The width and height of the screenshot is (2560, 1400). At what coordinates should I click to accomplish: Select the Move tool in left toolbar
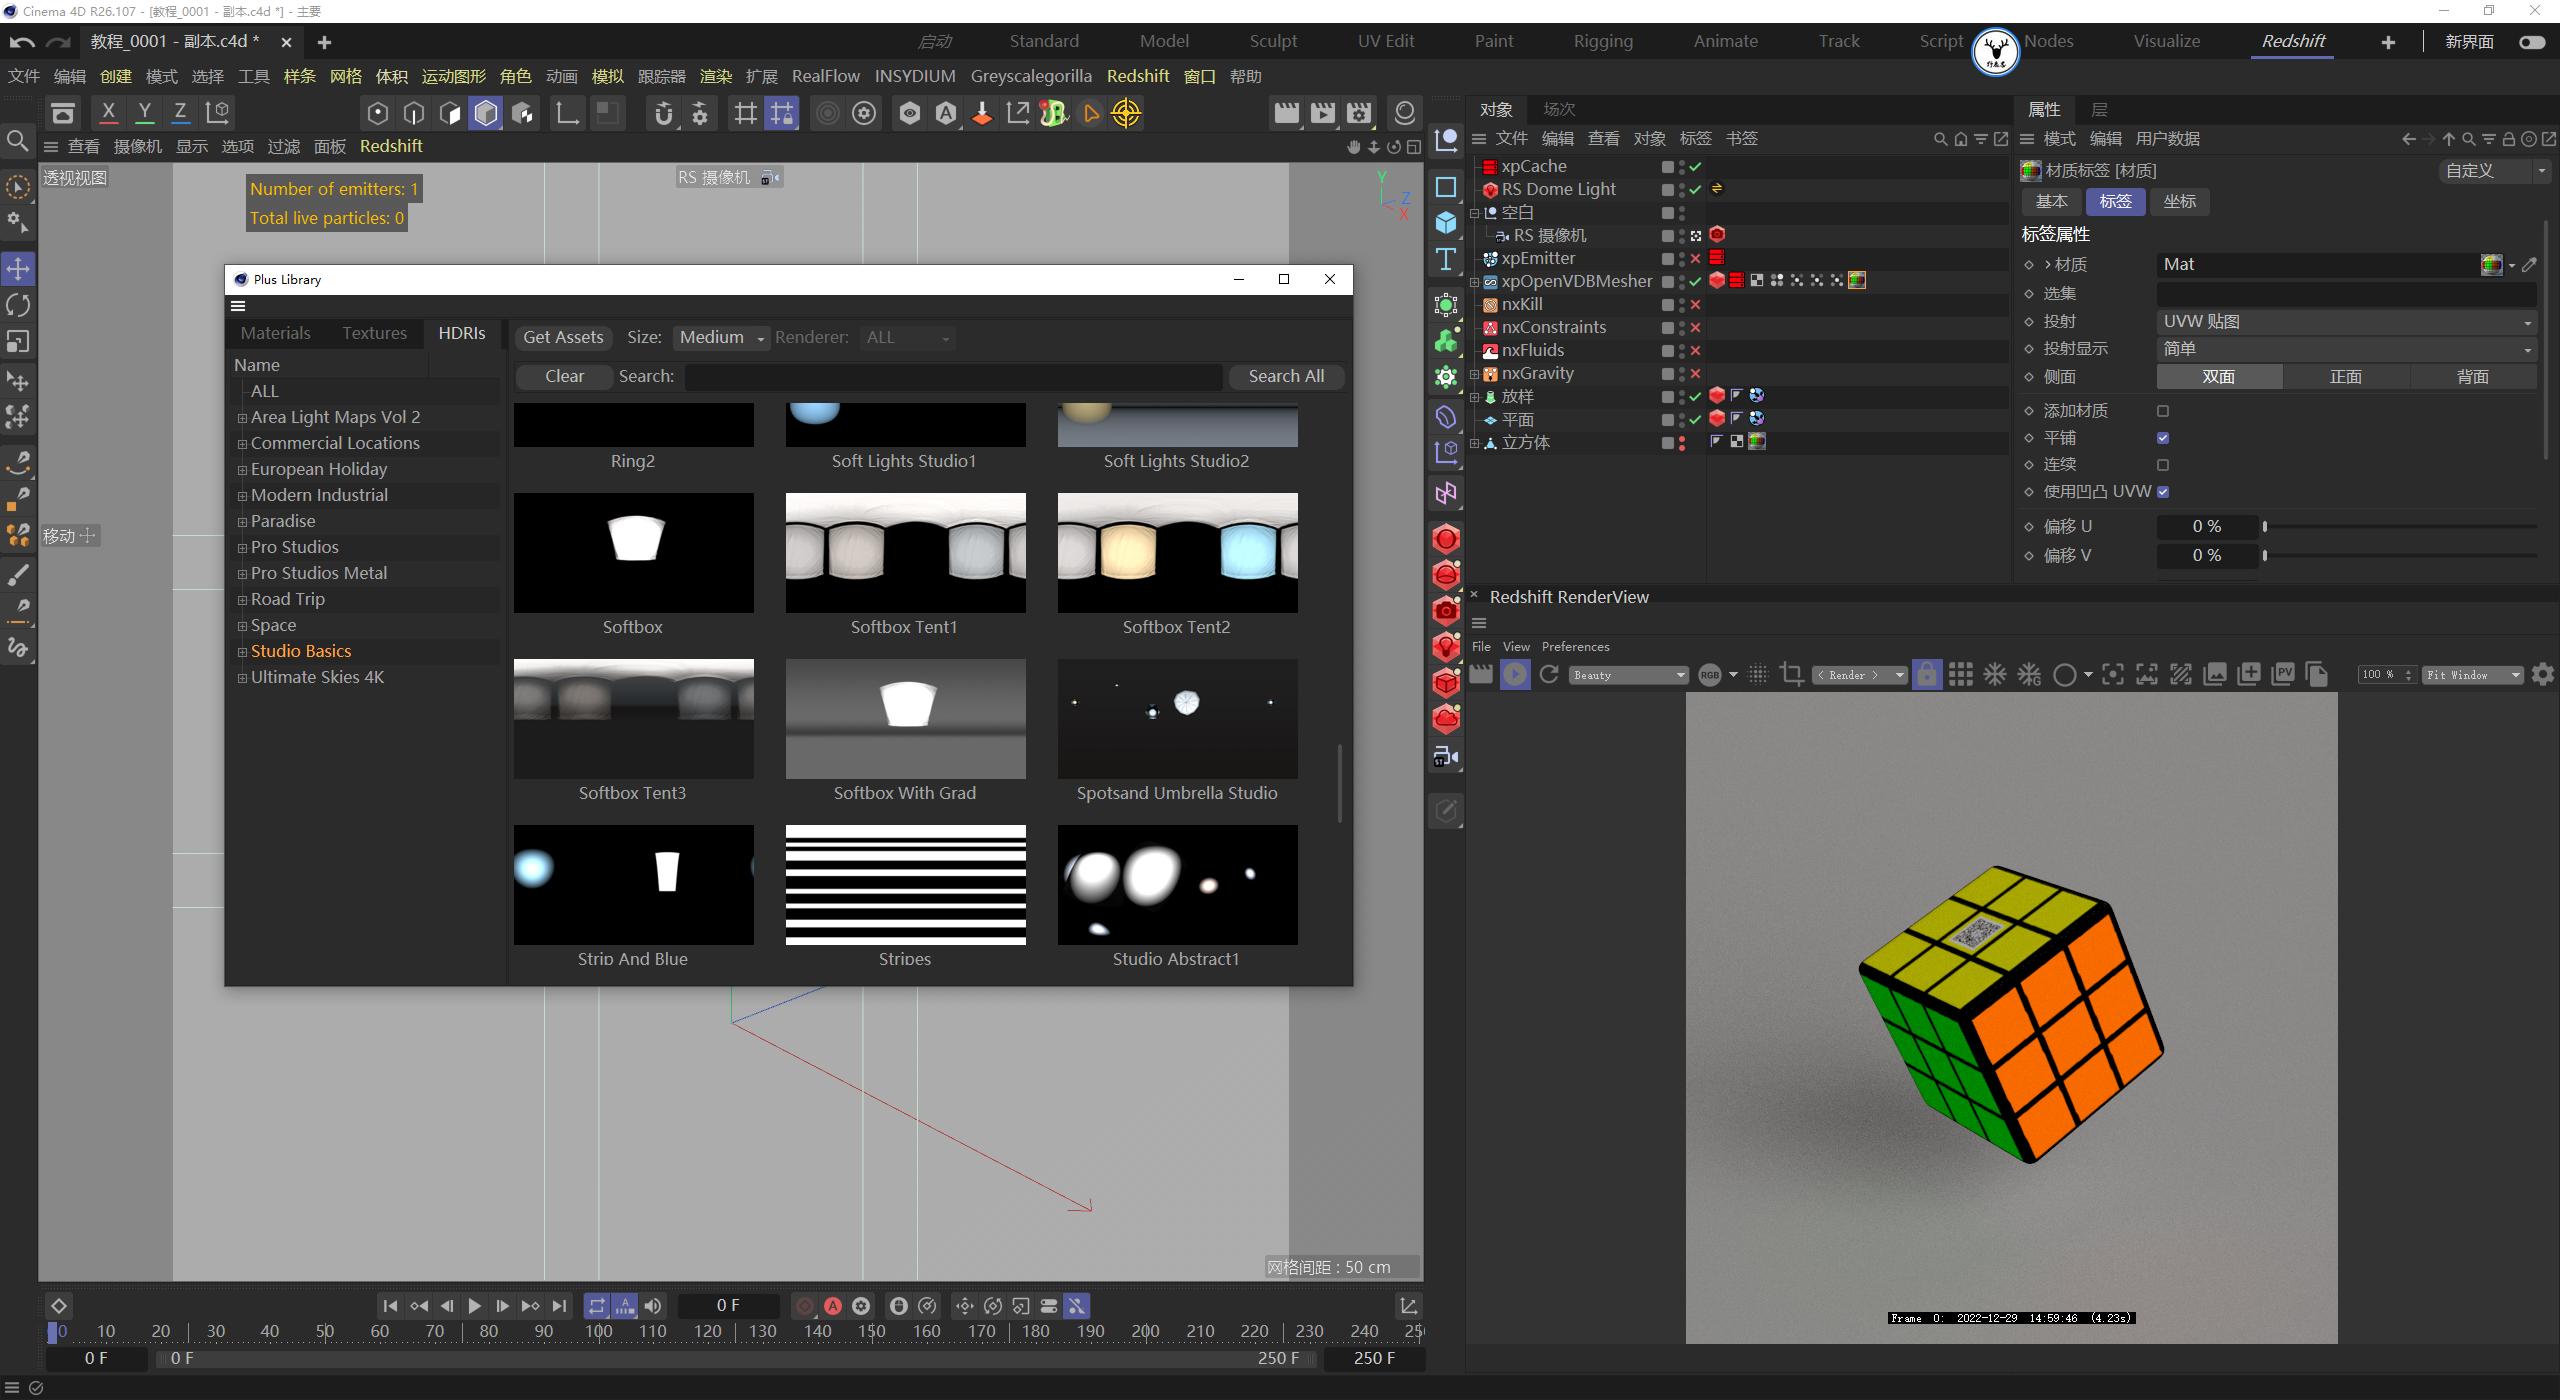(17, 268)
